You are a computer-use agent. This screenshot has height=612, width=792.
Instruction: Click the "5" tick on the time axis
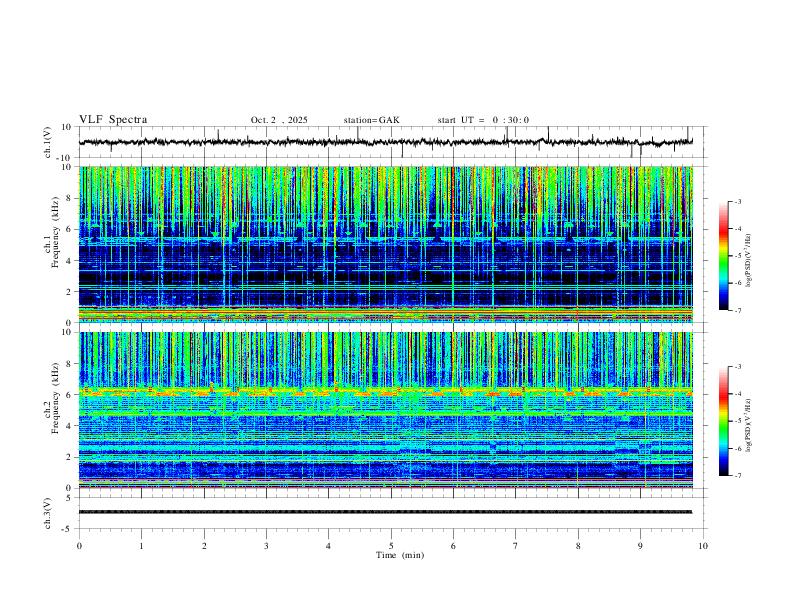click(x=391, y=546)
